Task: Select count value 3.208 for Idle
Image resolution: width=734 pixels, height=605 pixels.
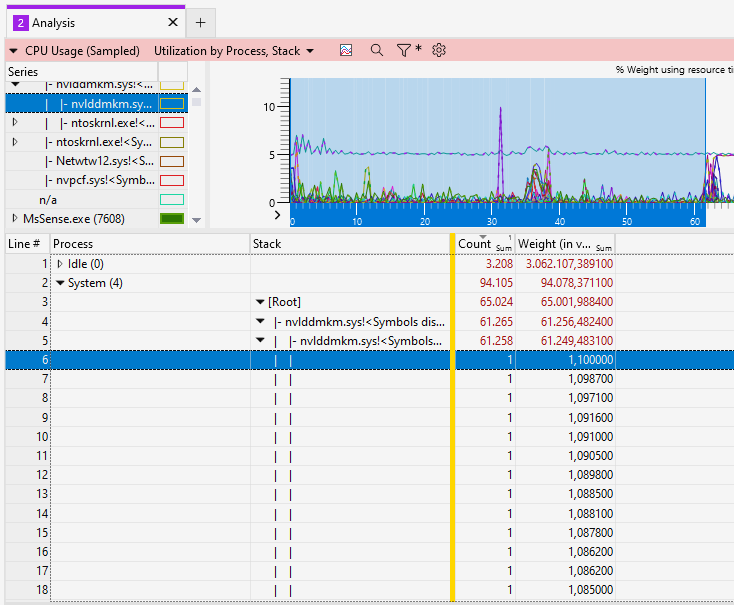Action: coord(499,264)
